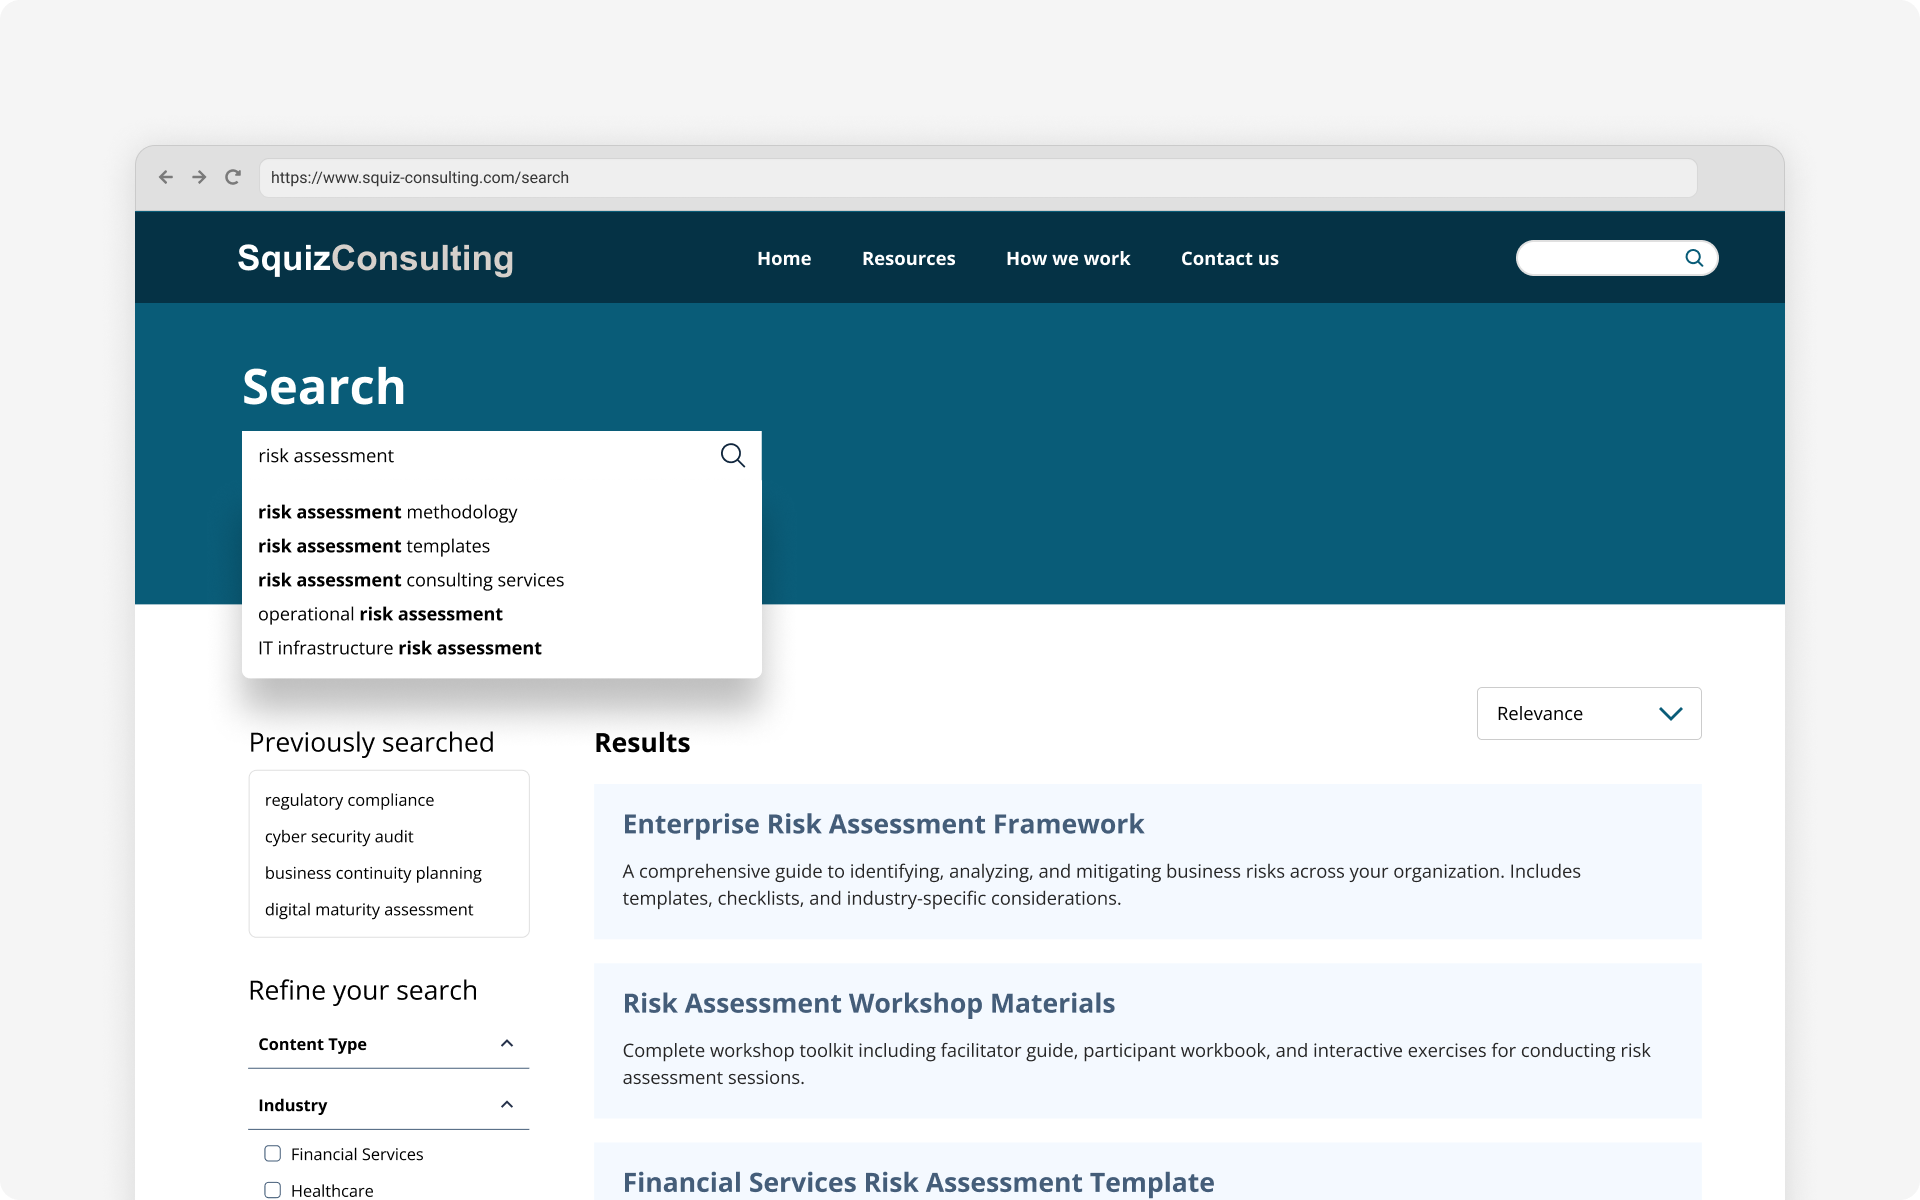The width and height of the screenshot is (1920, 1200).
Task: Choose suggestion risk assessment methodology
Action: click(x=388, y=512)
